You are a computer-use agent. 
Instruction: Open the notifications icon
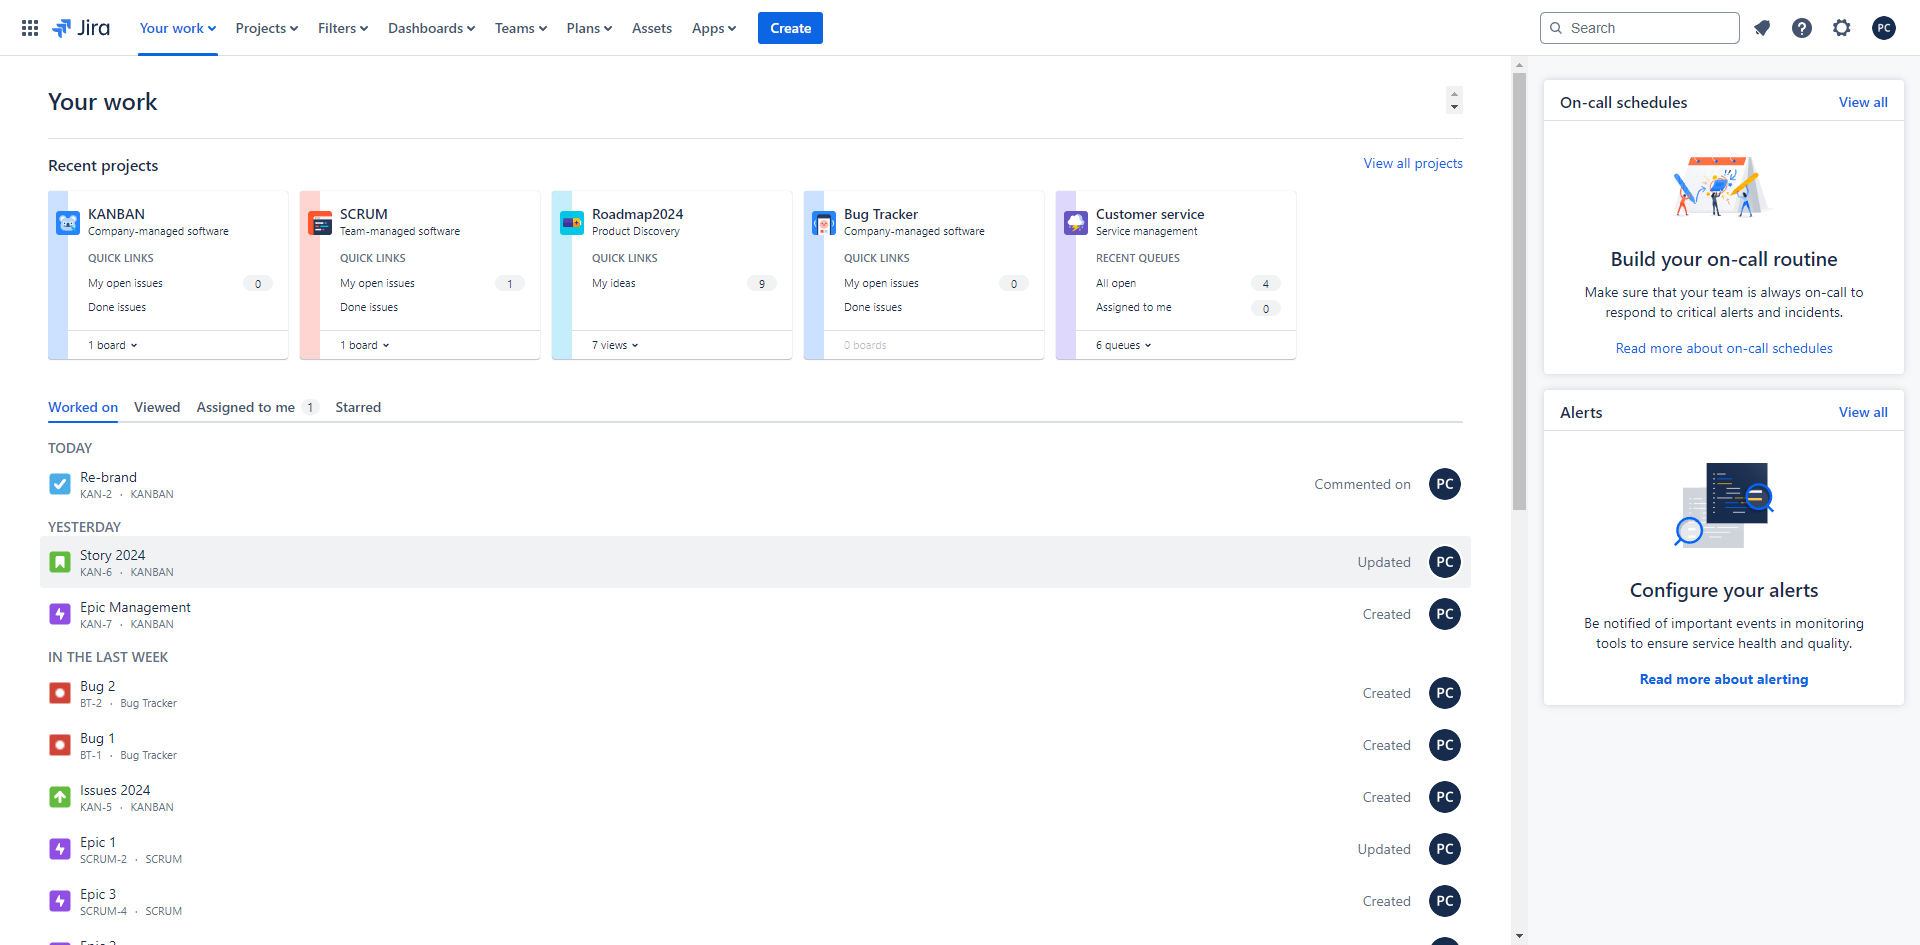coord(1762,28)
